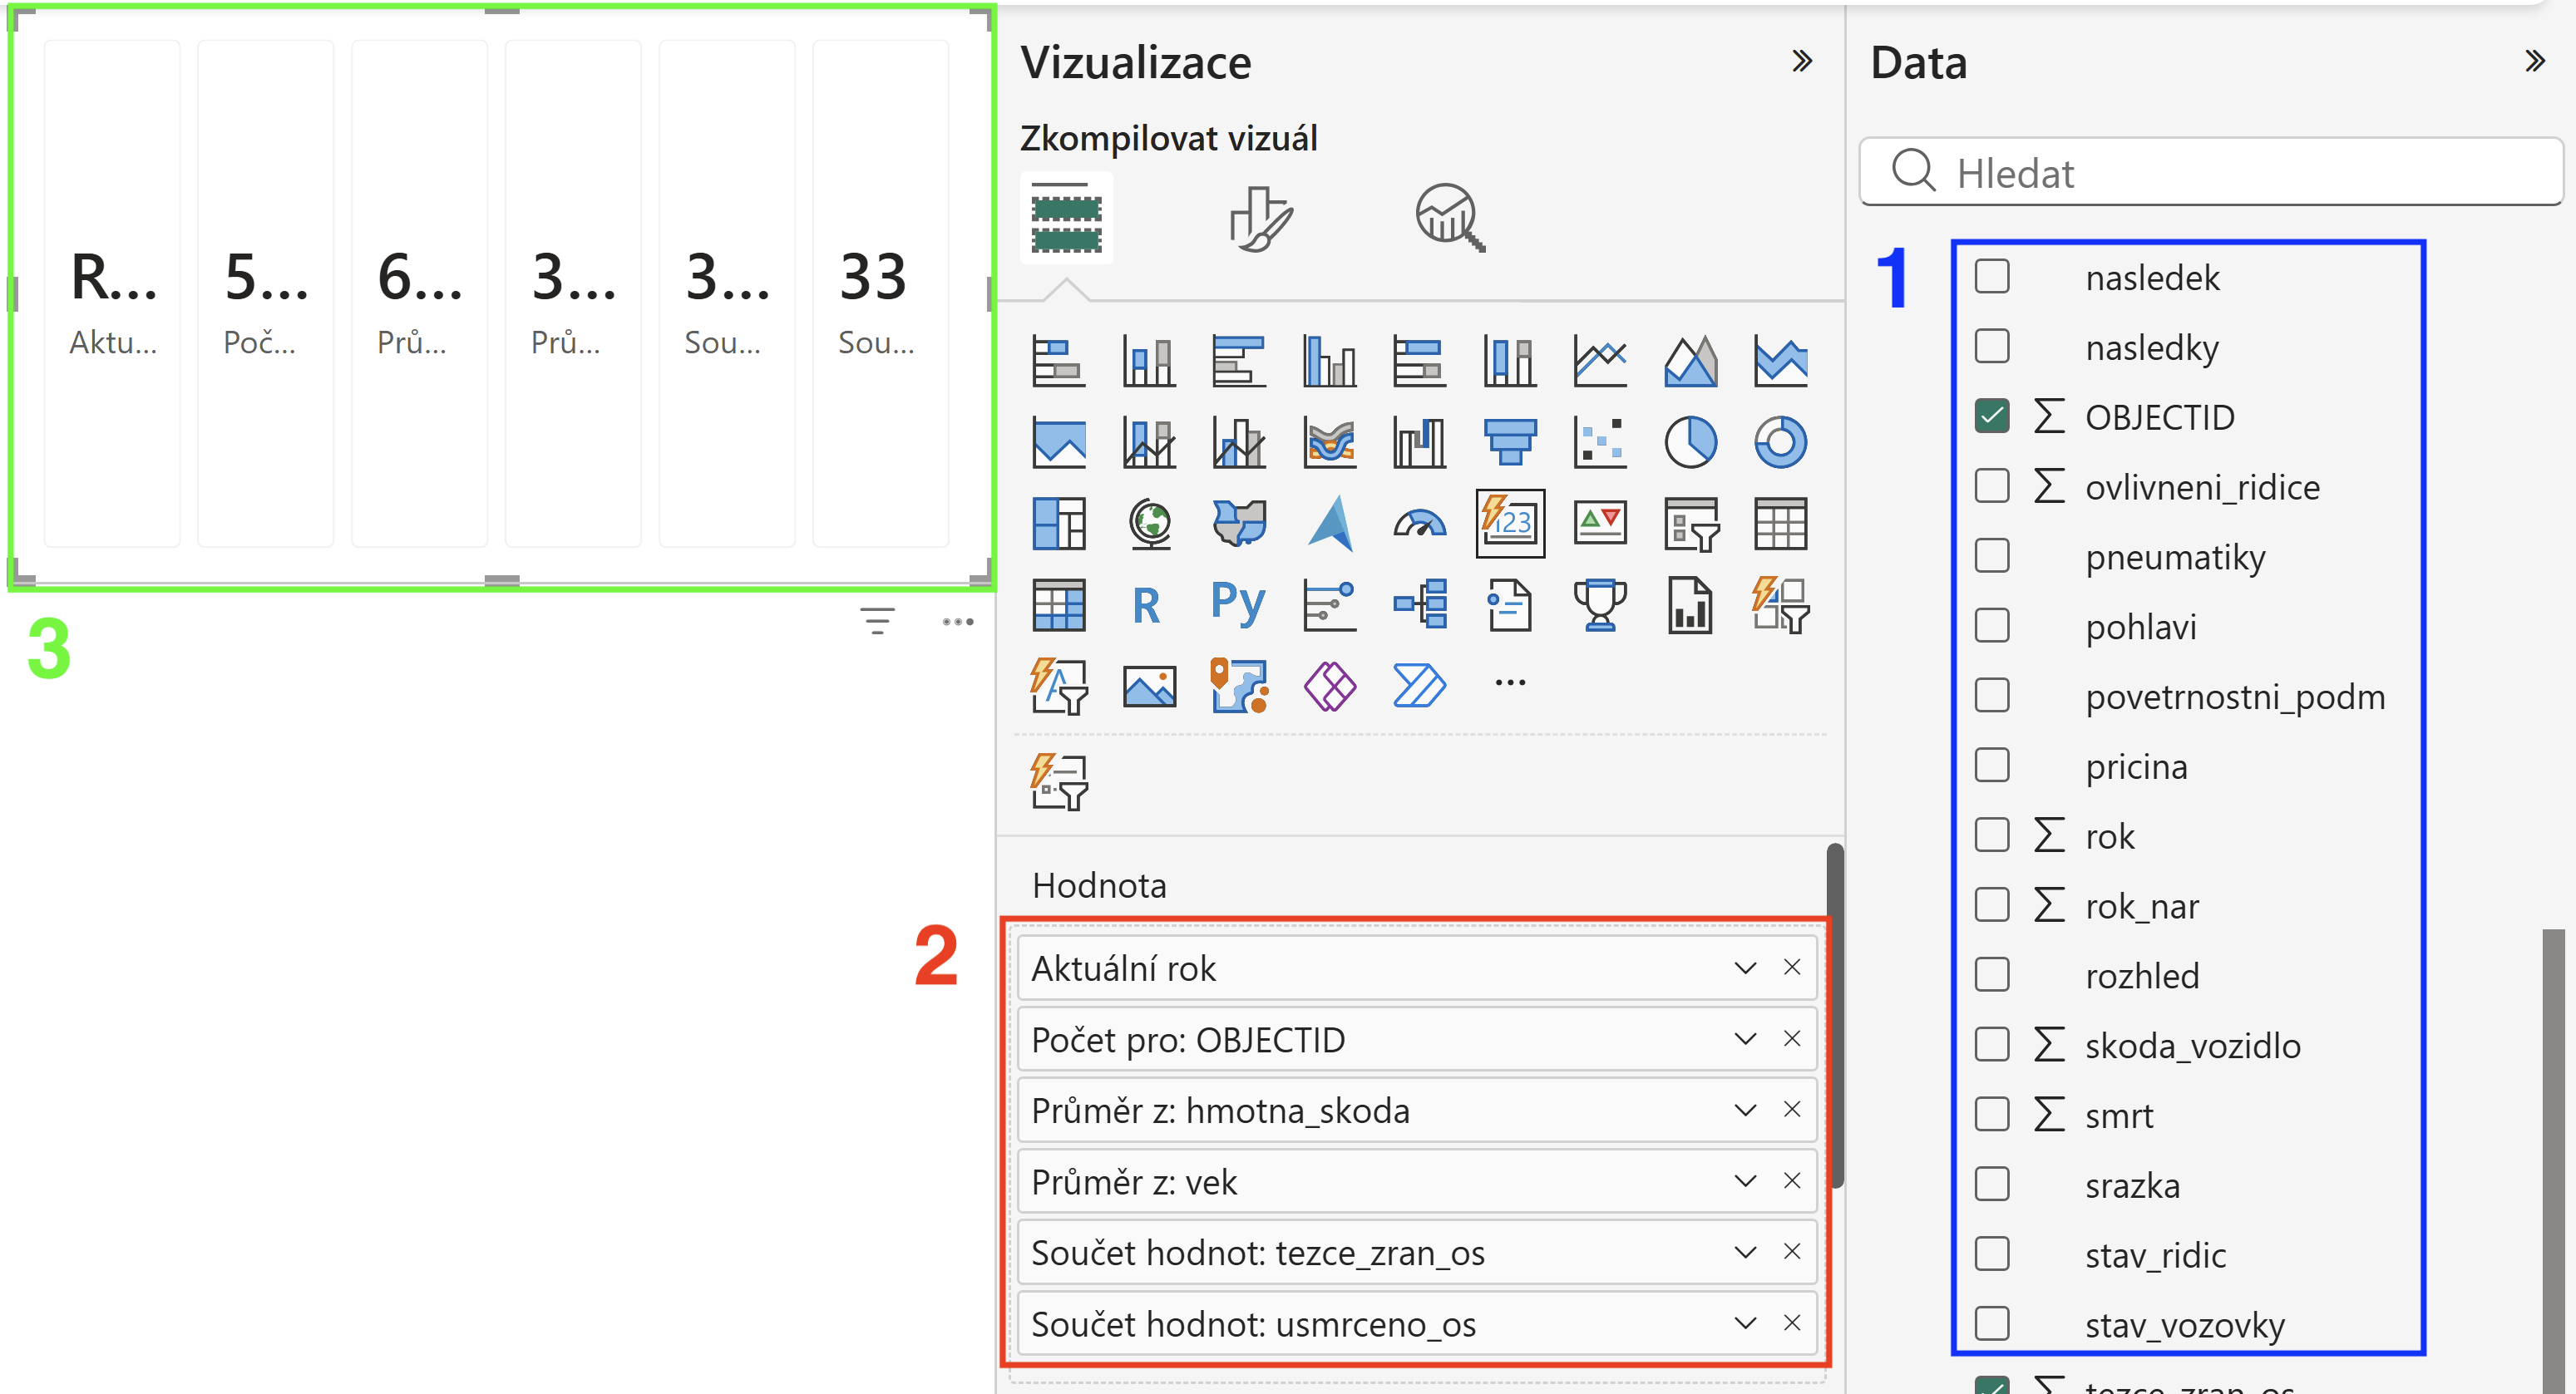
Task: Open dropdown for Aktuální rok value
Action: pyautogui.click(x=1745, y=967)
